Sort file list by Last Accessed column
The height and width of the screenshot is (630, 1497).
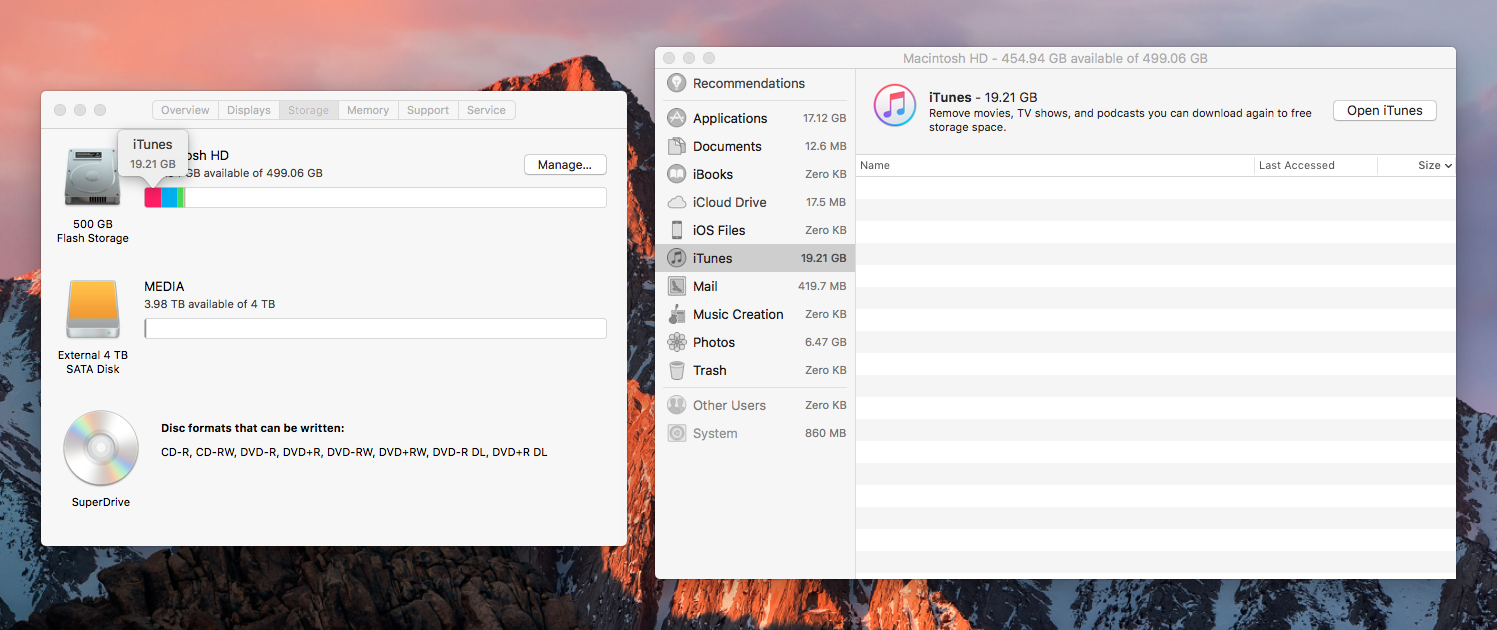pyautogui.click(x=1315, y=165)
